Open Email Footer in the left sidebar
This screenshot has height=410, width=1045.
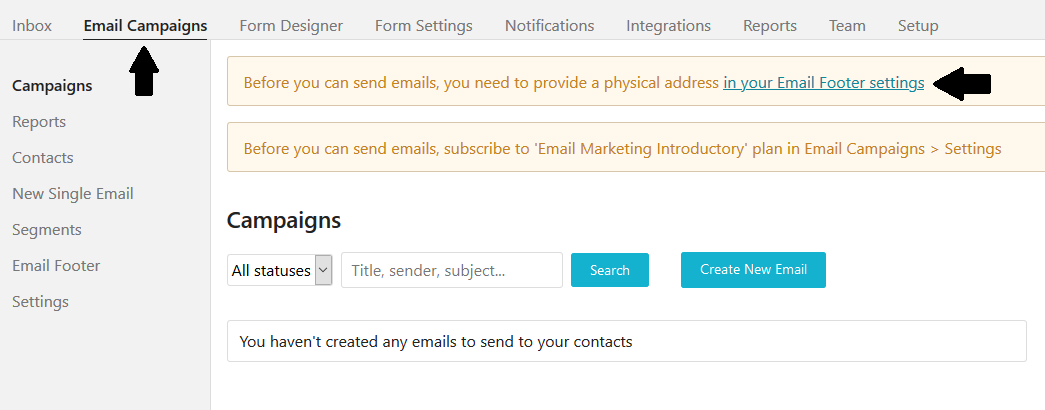click(x=56, y=266)
